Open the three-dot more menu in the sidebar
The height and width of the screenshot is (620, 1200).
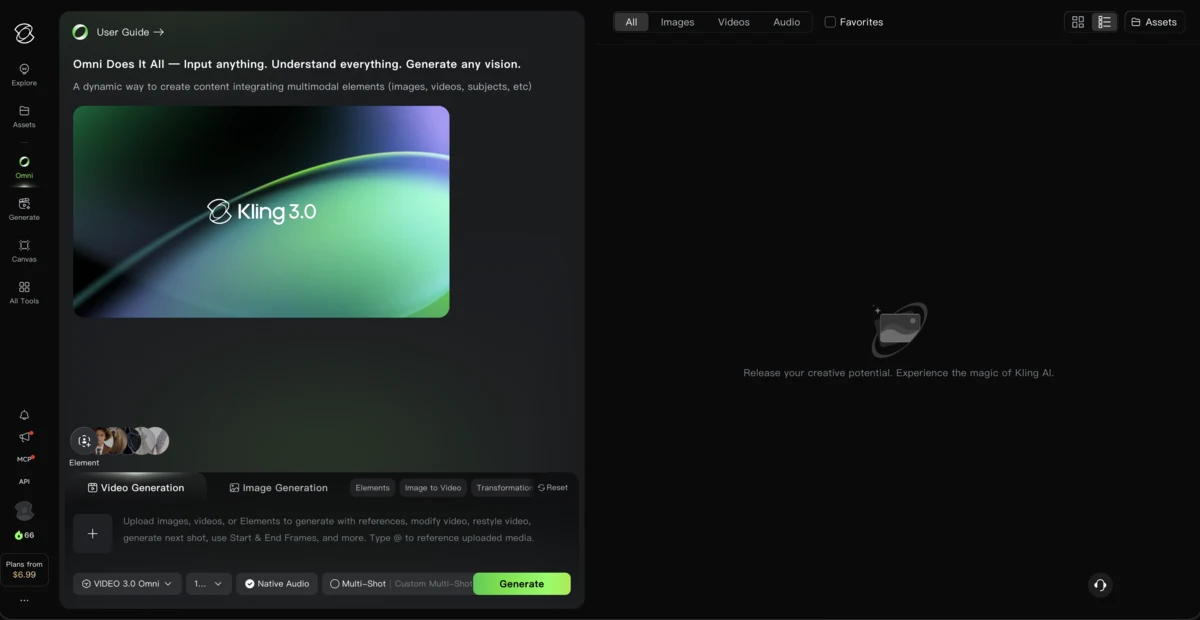click(24, 601)
